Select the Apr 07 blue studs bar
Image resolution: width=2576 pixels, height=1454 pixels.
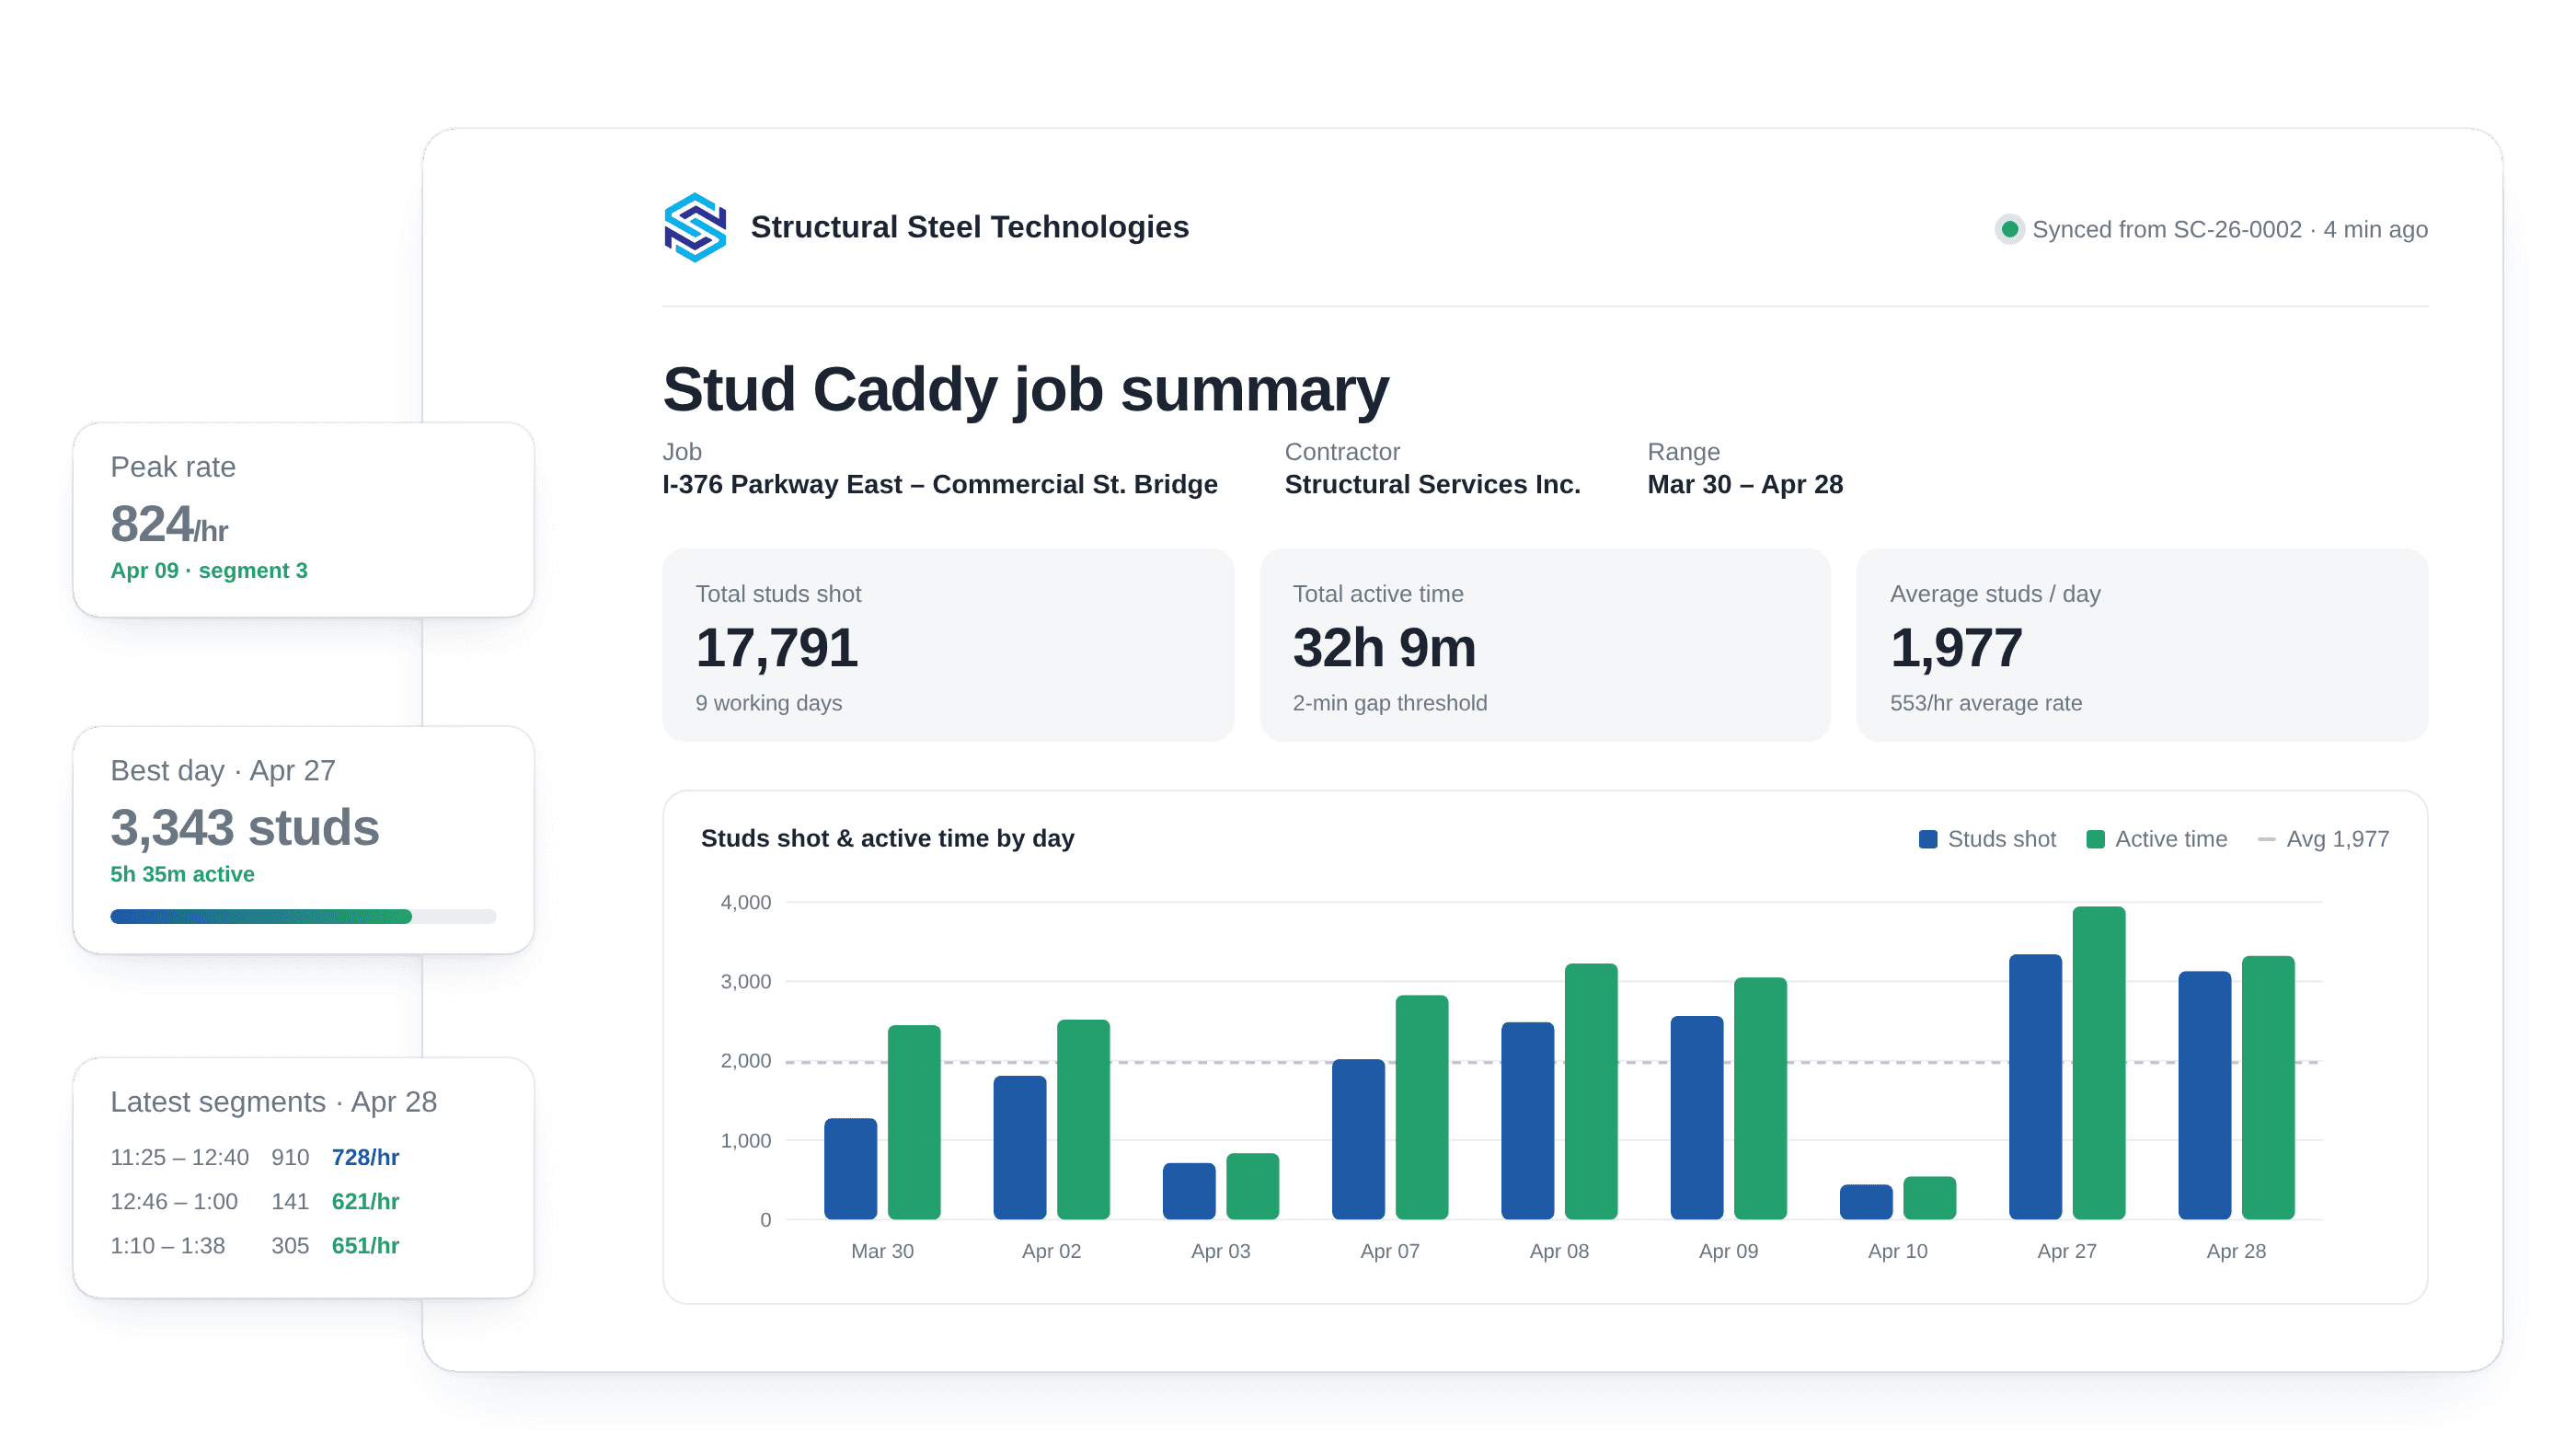[x=1358, y=1140]
